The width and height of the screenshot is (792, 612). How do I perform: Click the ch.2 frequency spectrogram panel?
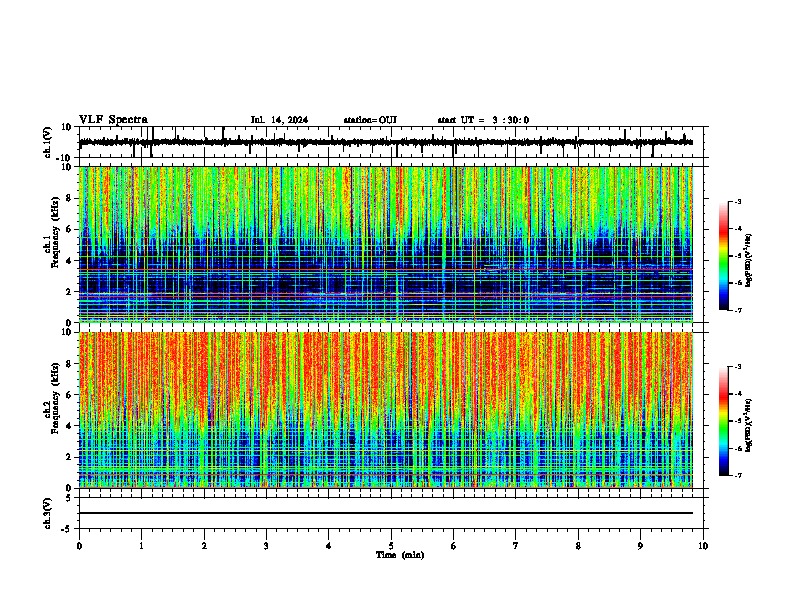386,410
